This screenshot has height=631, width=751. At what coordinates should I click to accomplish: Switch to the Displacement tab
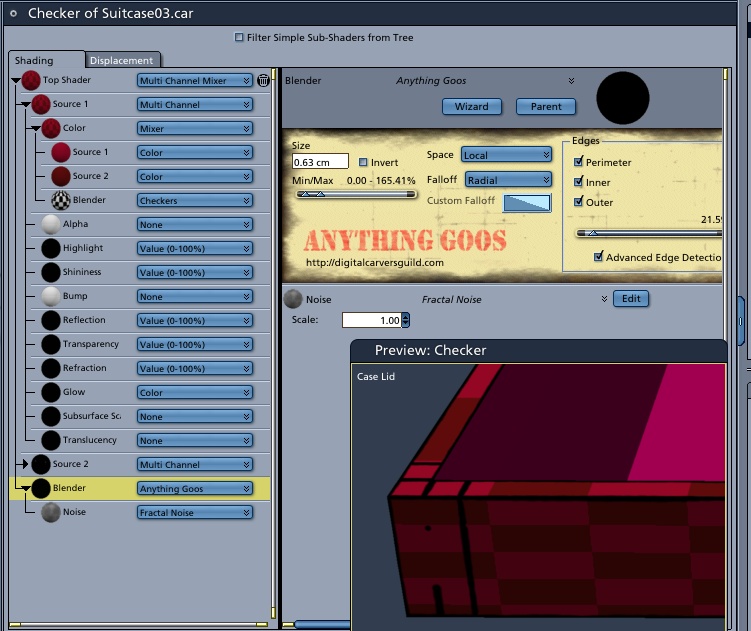[122, 60]
